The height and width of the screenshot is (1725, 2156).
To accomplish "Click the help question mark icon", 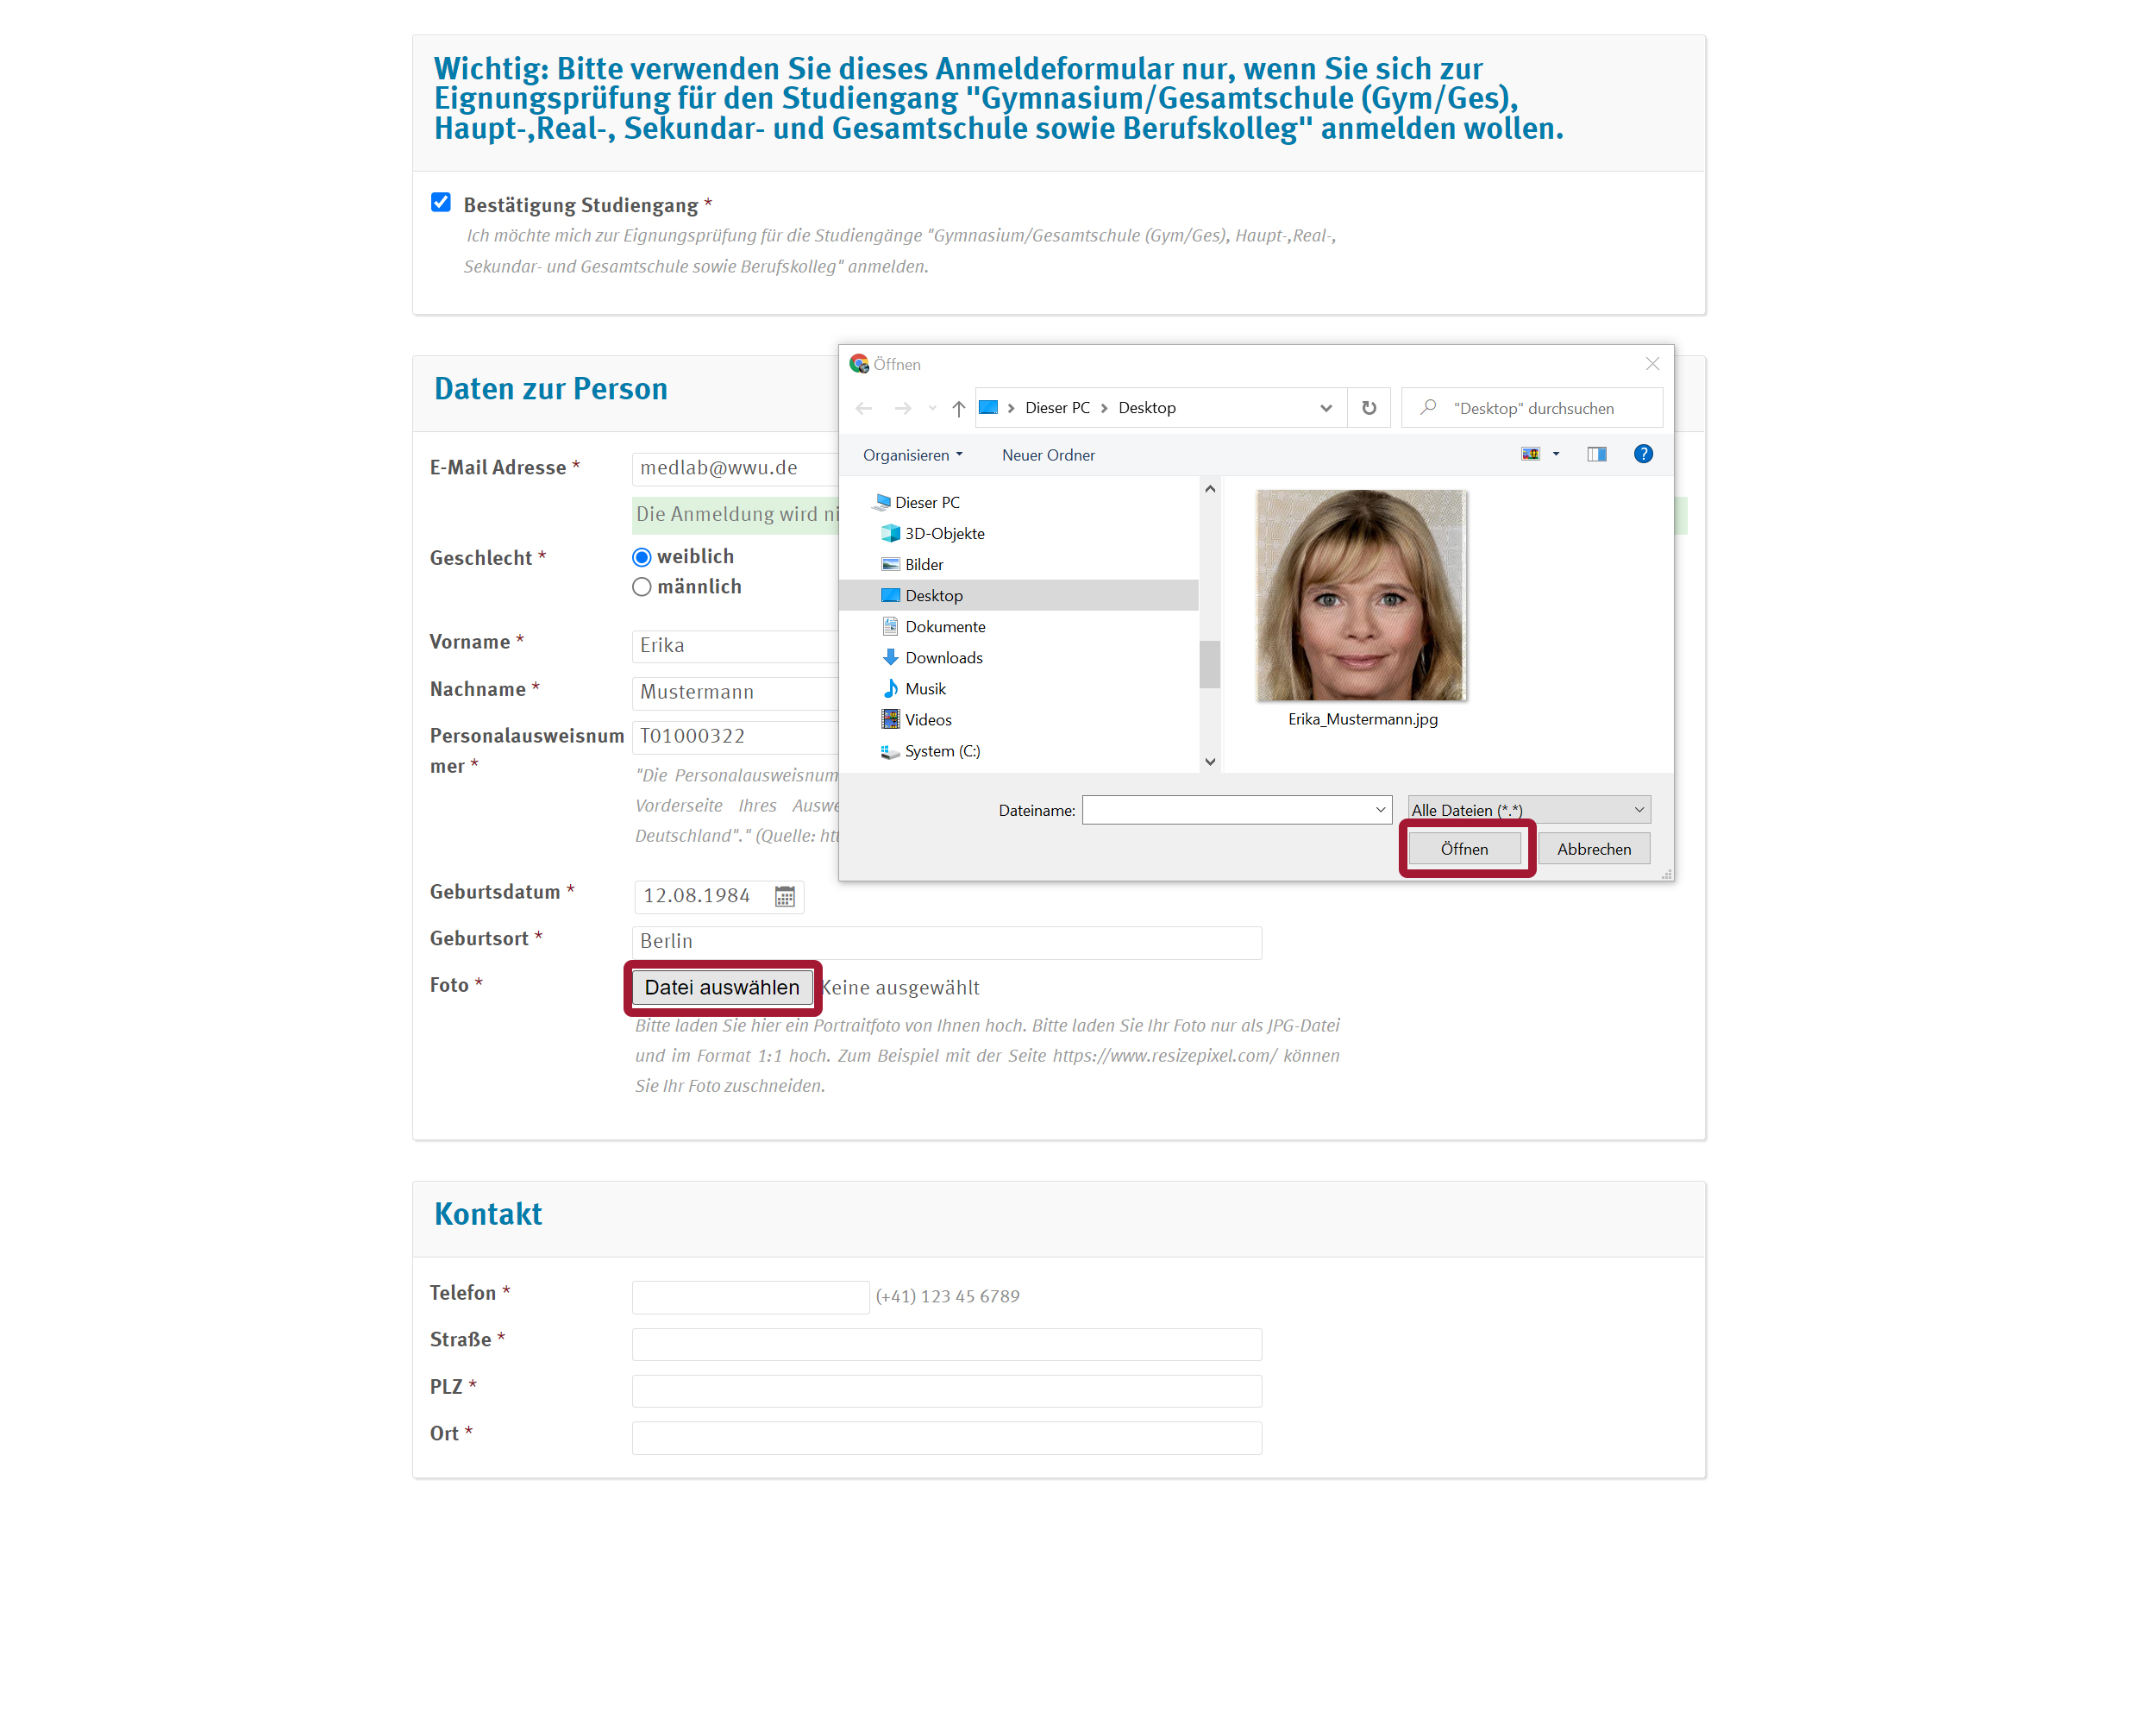I will [x=1642, y=454].
